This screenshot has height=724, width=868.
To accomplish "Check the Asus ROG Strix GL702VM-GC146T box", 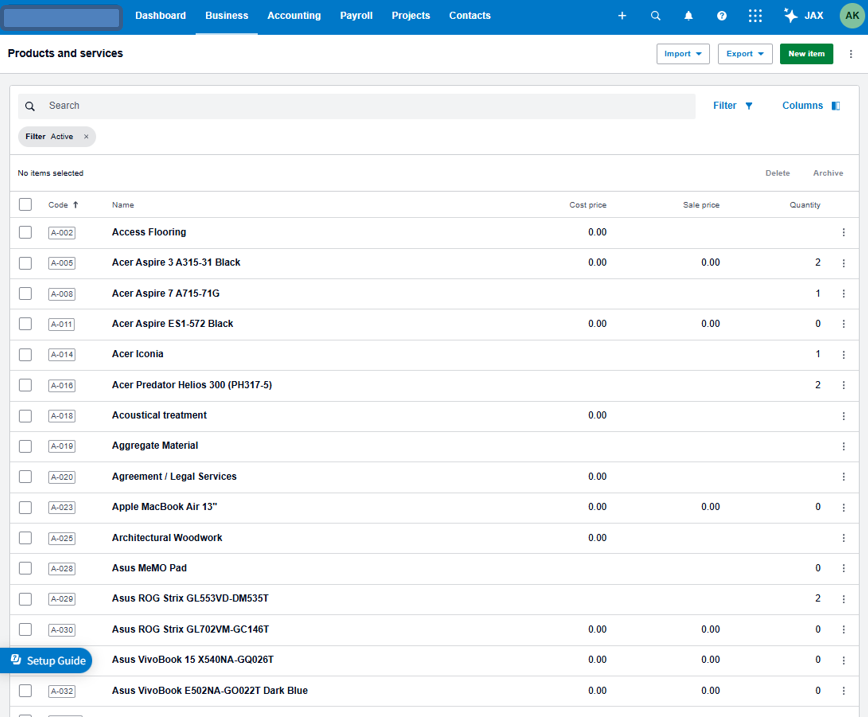I will [25, 629].
